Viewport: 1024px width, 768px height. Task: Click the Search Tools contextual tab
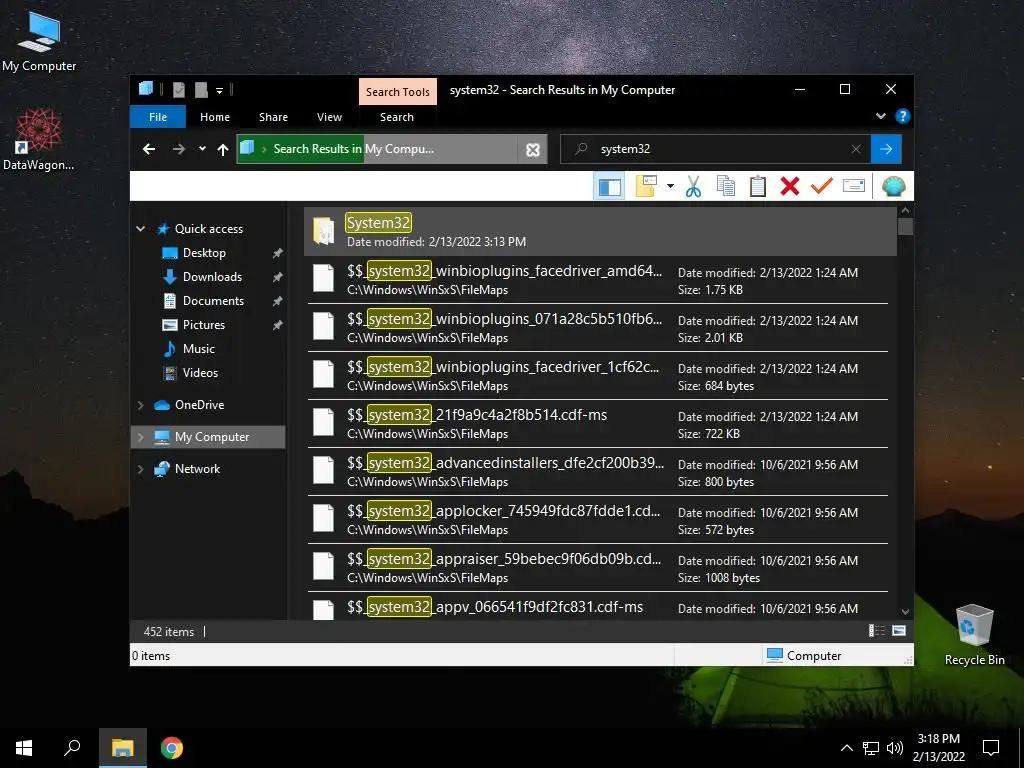pos(398,91)
